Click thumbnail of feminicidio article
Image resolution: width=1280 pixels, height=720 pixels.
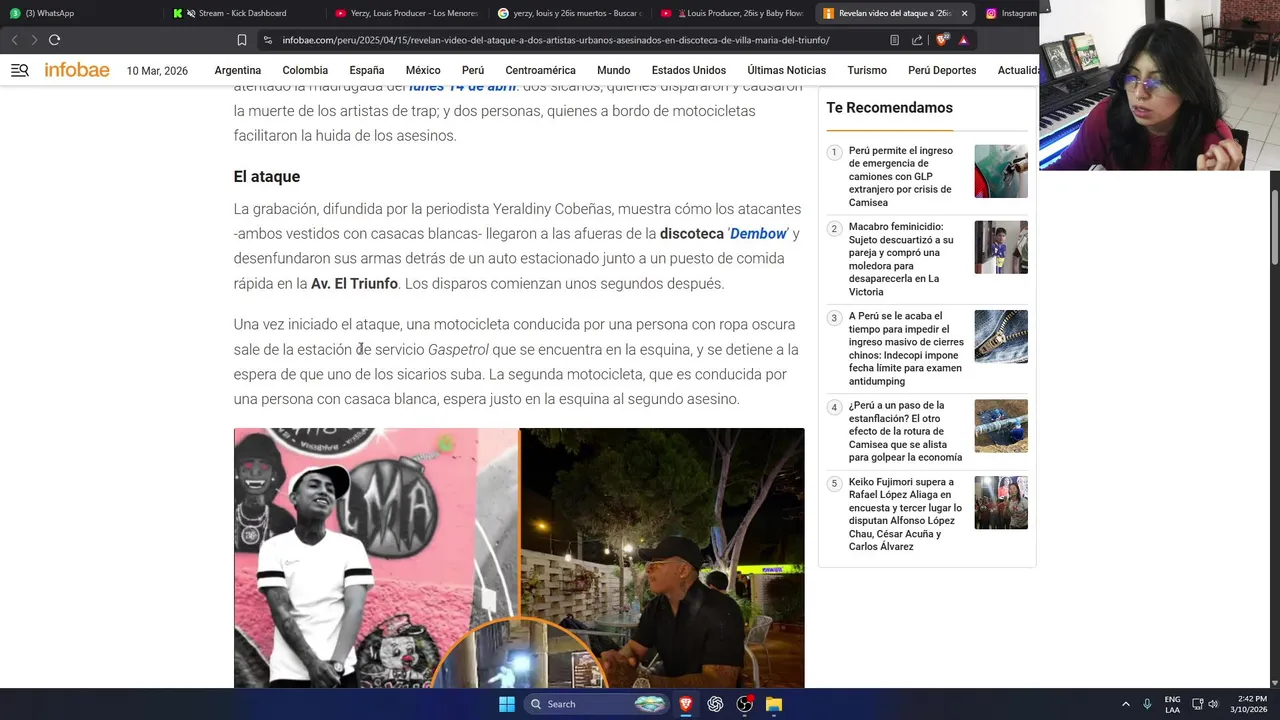click(1001, 247)
